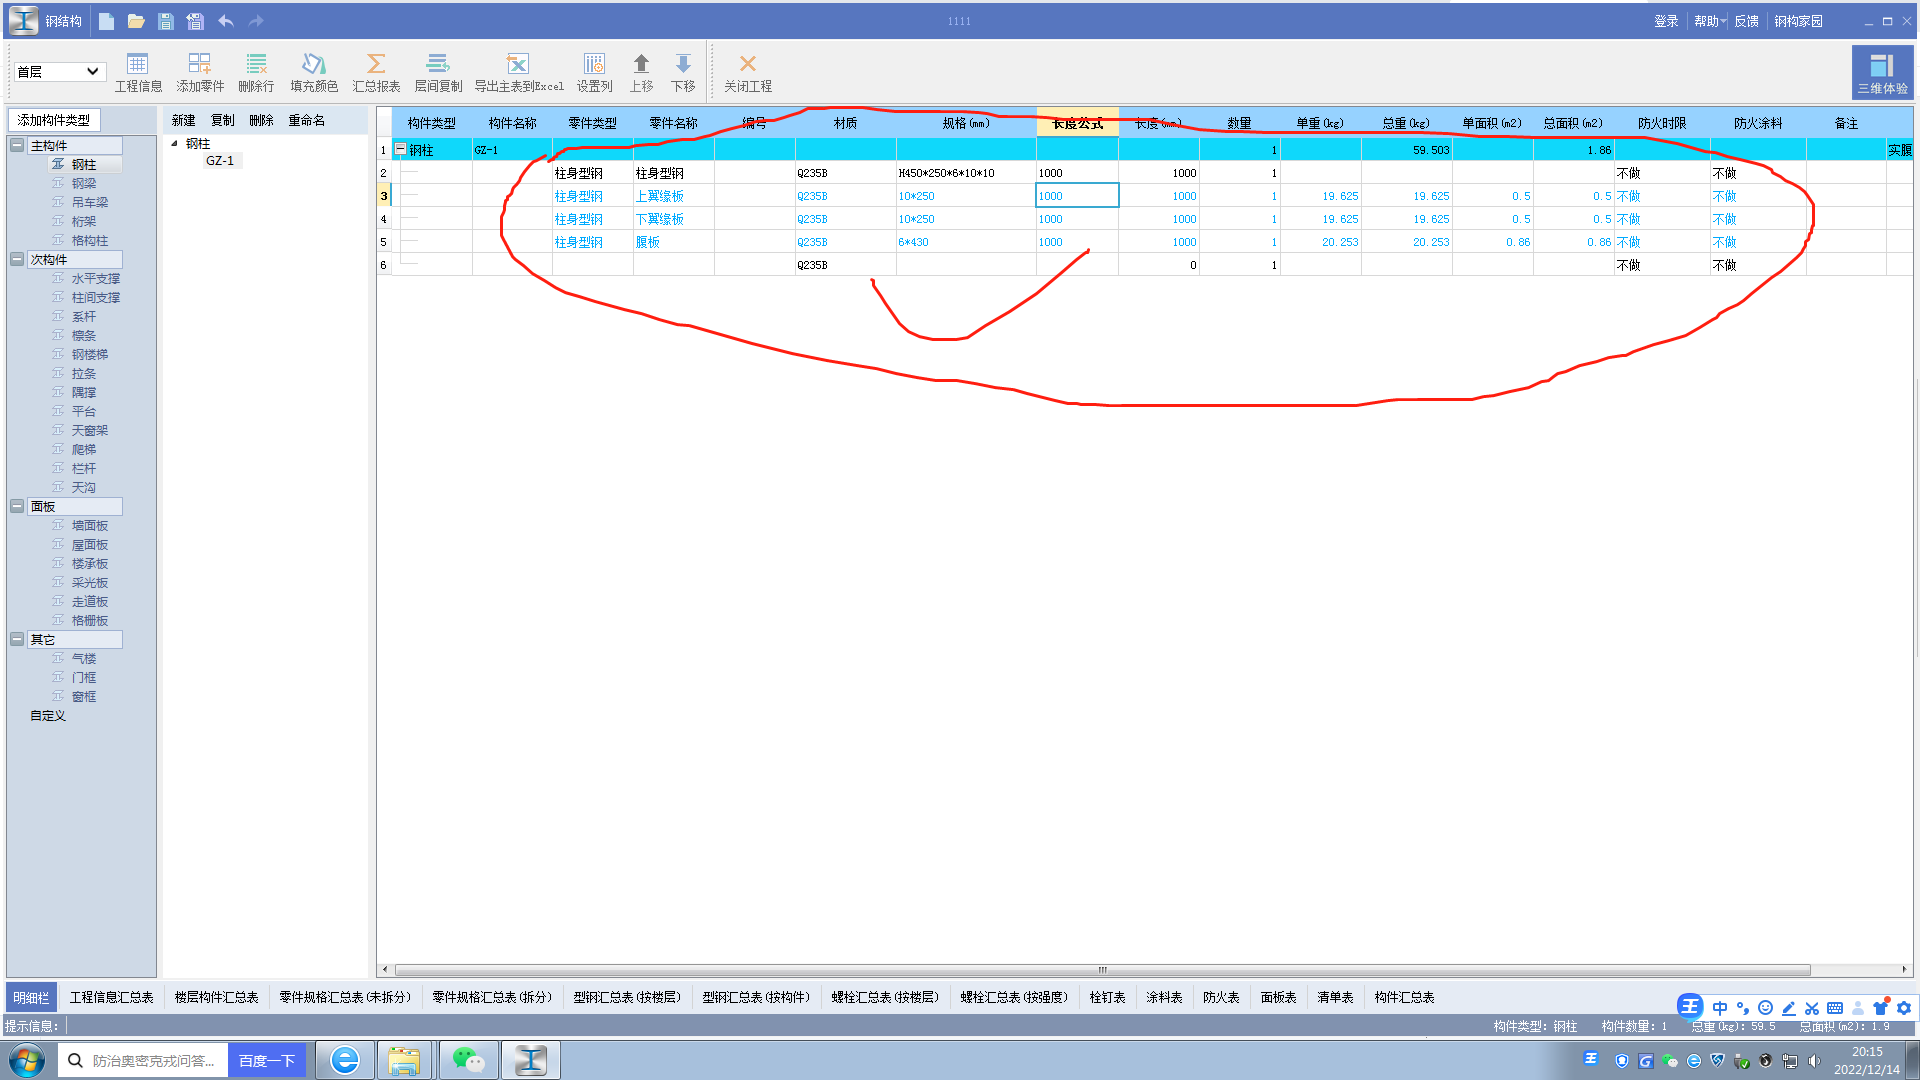This screenshot has width=1920, height=1080.
Task: Click 重命名 to rename component
Action: 306,120
